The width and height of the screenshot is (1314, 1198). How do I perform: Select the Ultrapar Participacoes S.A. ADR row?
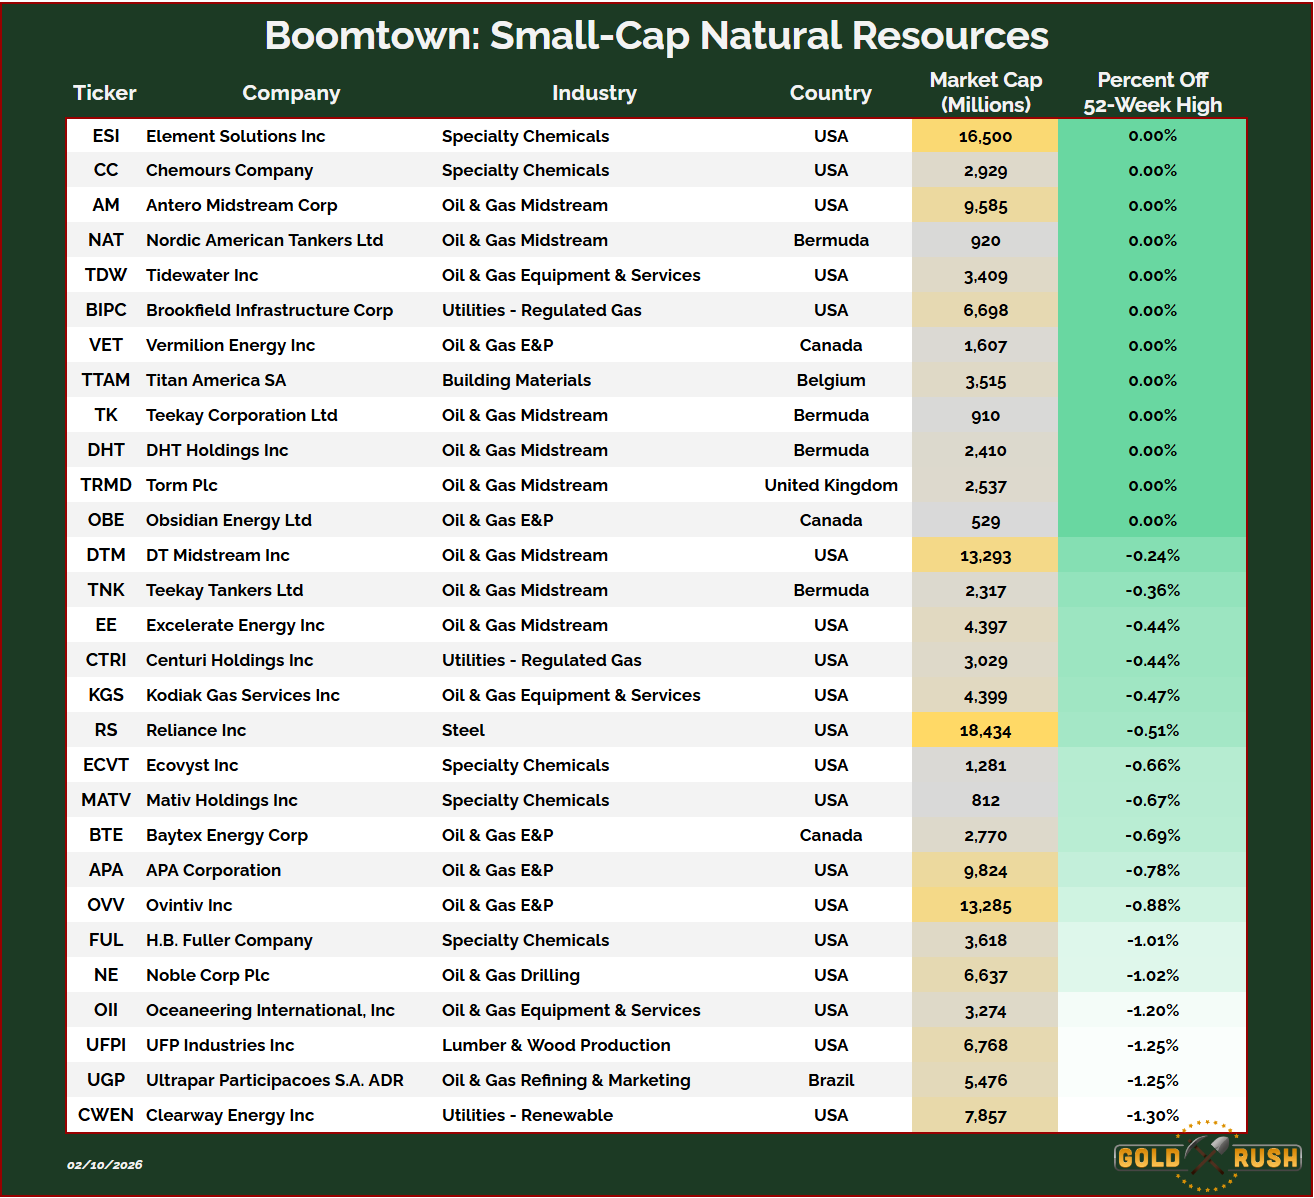[275, 1080]
